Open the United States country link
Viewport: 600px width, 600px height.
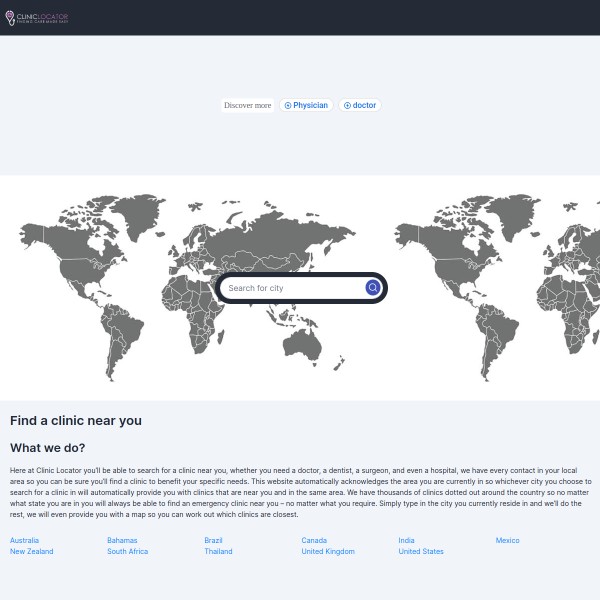pos(421,551)
